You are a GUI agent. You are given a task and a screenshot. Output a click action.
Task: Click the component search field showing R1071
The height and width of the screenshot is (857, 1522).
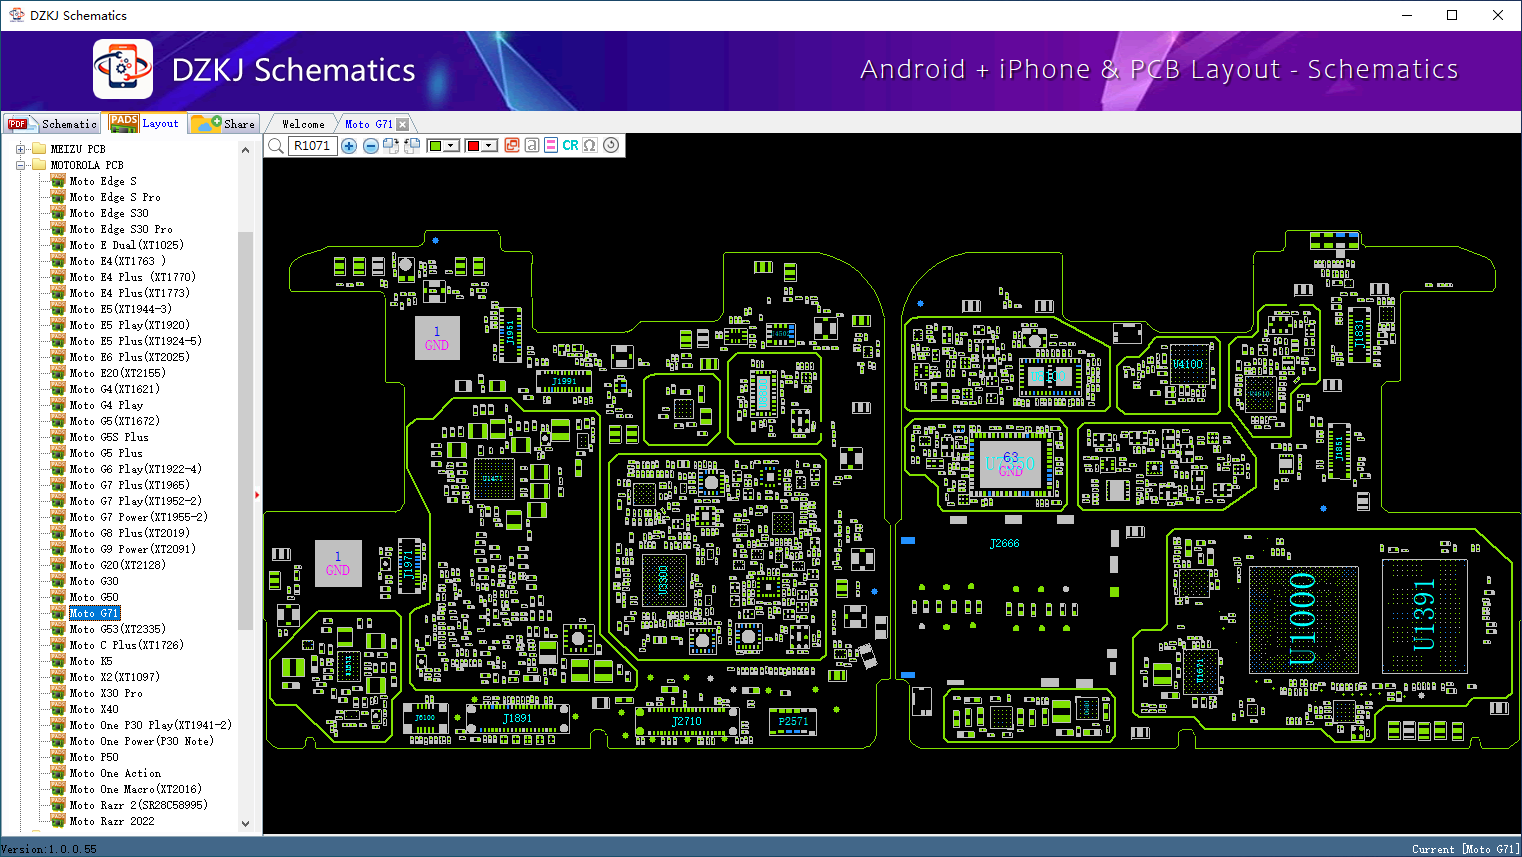[x=313, y=146]
